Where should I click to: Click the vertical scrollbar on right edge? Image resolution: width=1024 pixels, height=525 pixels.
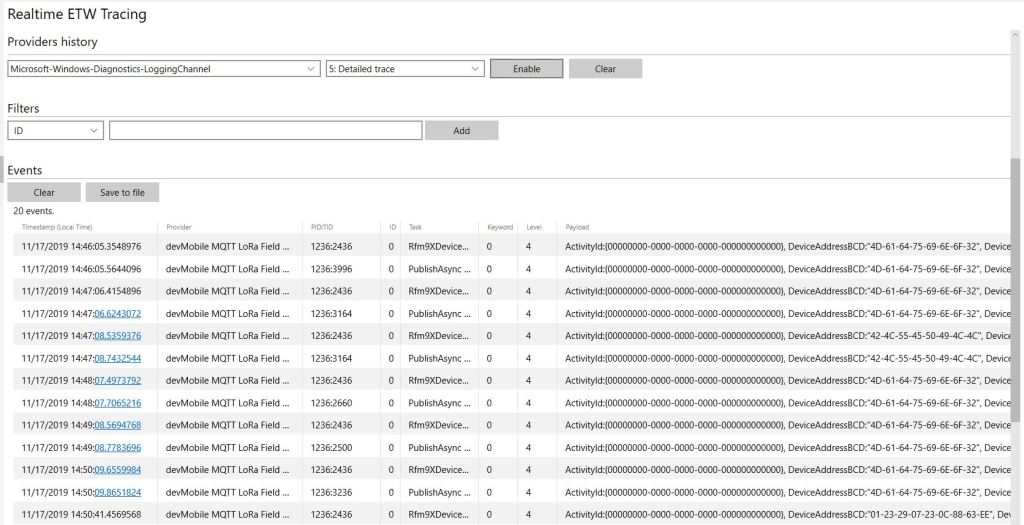pos(1016,300)
